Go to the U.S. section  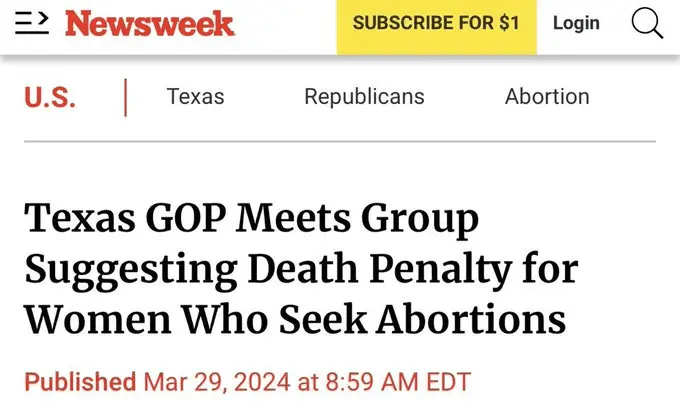tap(50, 97)
